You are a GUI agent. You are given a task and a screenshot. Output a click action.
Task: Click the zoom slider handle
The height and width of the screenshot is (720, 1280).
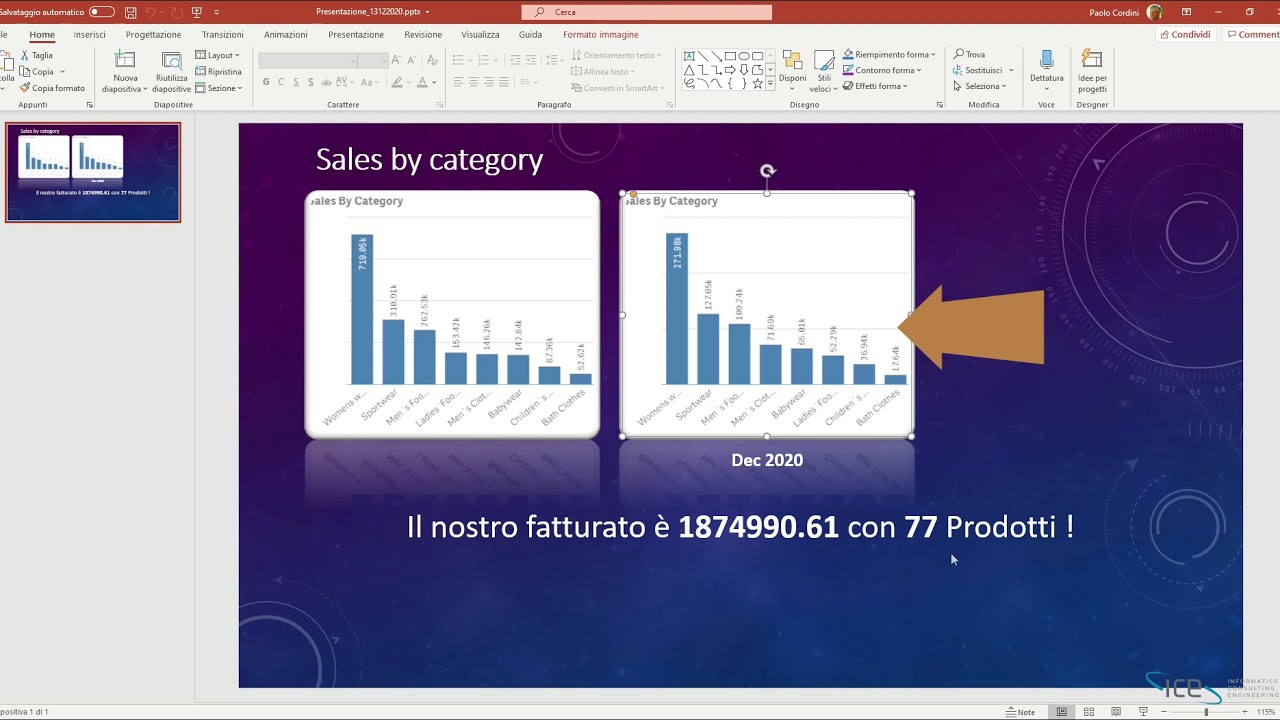[x=1206, y=712]
